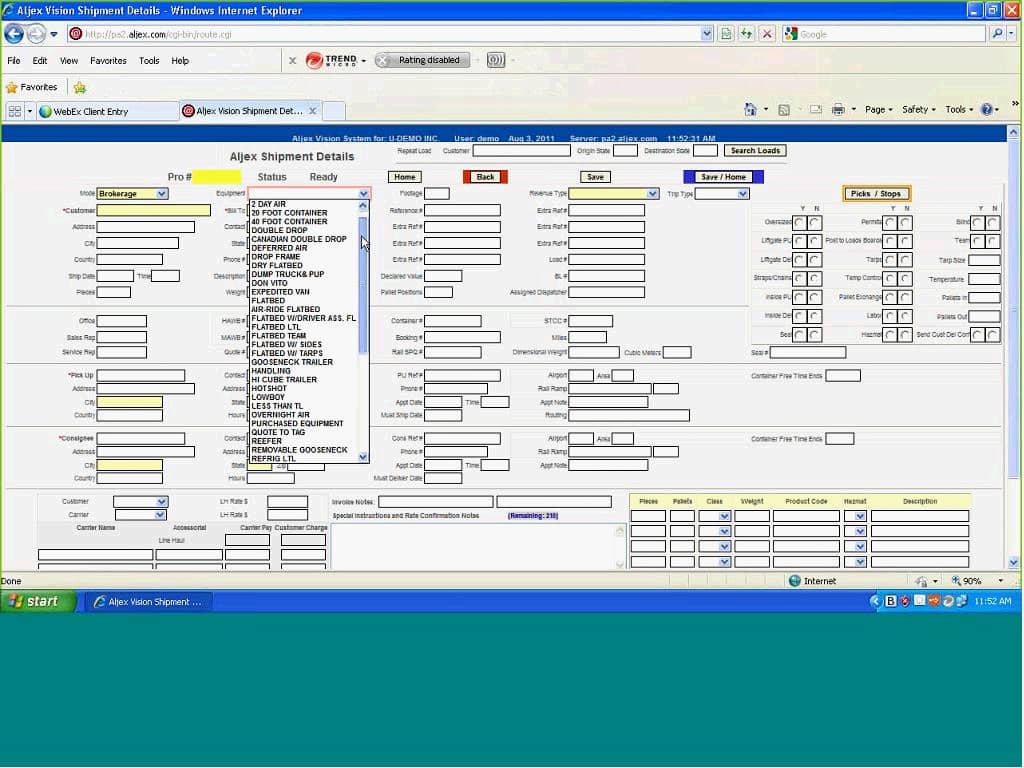The width and height of the screenshot is (1024, 768).
Task: Select Oversized Y radio button
Action: click(x=799, y=223)
